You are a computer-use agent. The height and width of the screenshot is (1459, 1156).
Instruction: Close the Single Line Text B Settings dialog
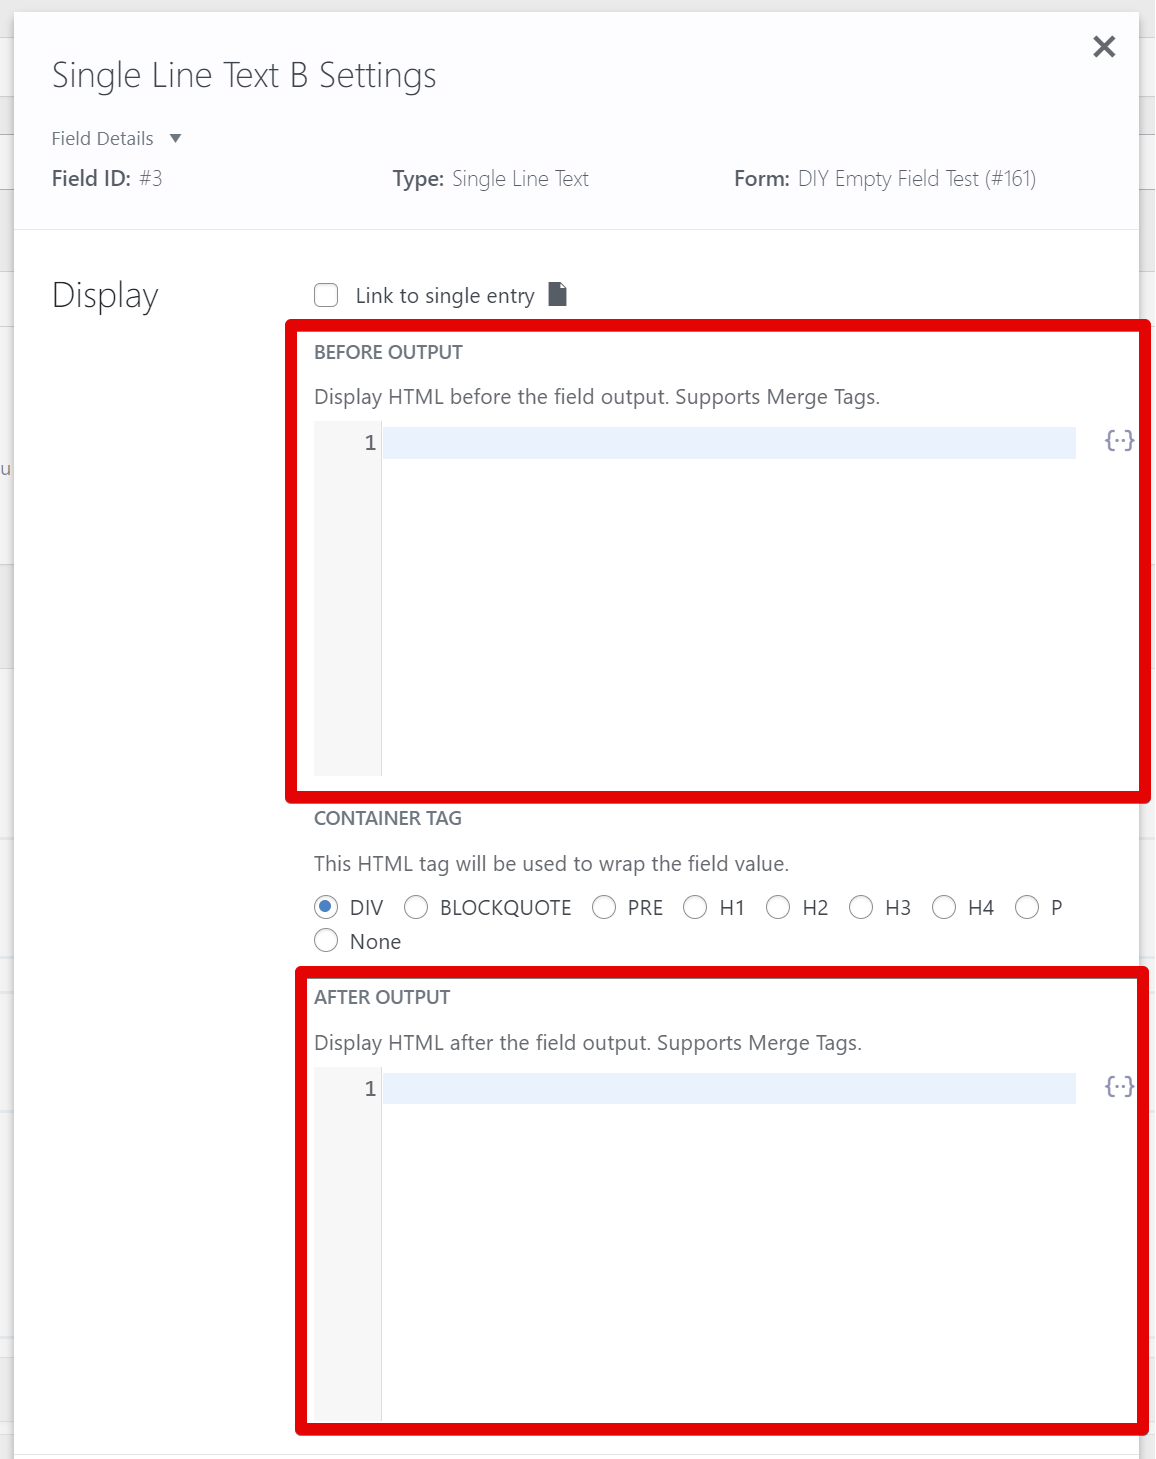pyautogui.click(x=1103, y=47)
